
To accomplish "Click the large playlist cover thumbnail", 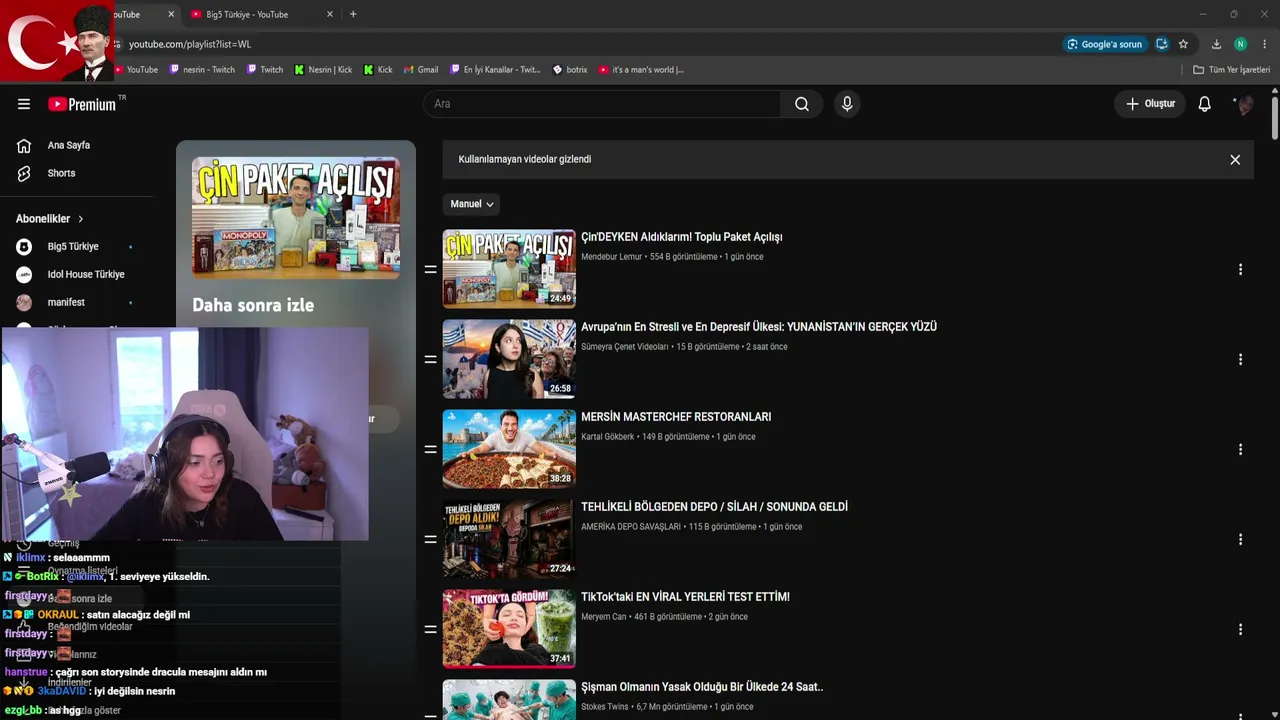I will tap(296, 217).
